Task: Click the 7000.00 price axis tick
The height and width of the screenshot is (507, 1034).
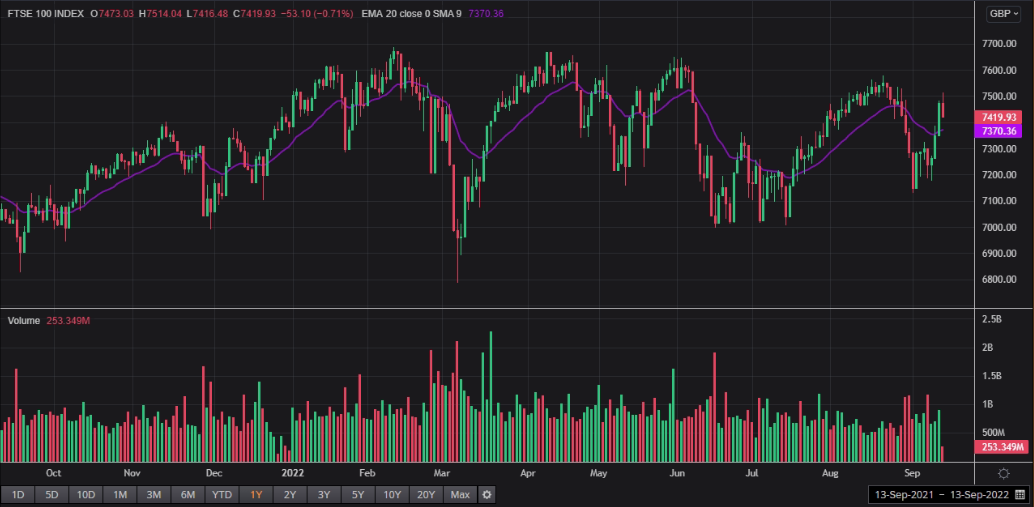Action: tap(1000, 227)
